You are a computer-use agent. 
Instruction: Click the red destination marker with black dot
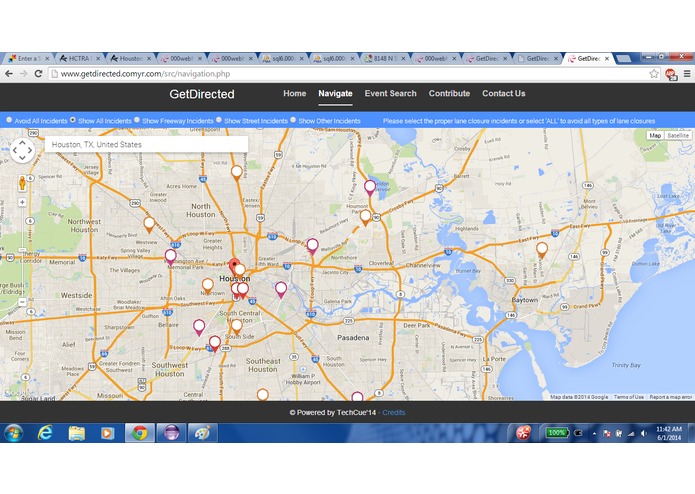coord(234,265)
